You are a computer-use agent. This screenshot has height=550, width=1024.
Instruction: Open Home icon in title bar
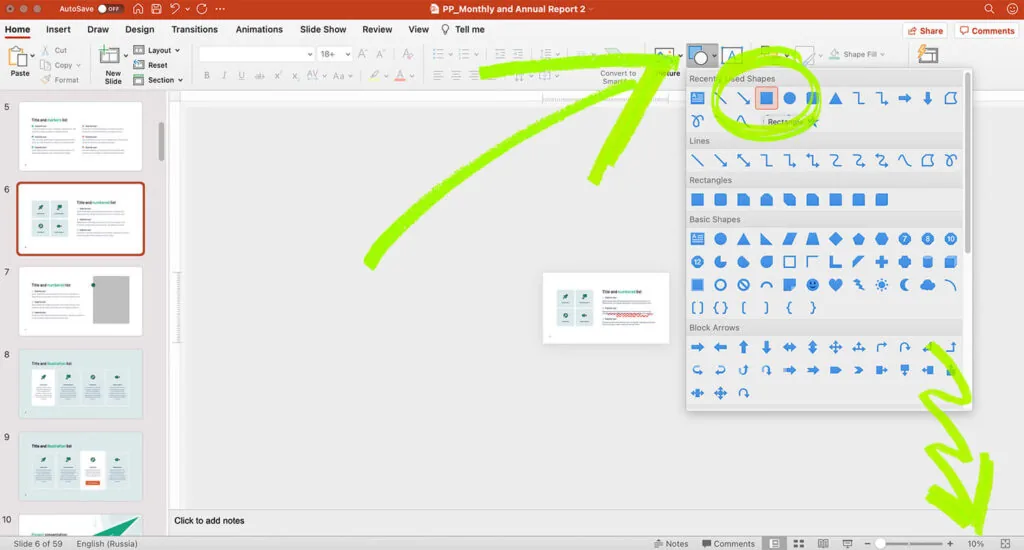click(x=138, y=9)
